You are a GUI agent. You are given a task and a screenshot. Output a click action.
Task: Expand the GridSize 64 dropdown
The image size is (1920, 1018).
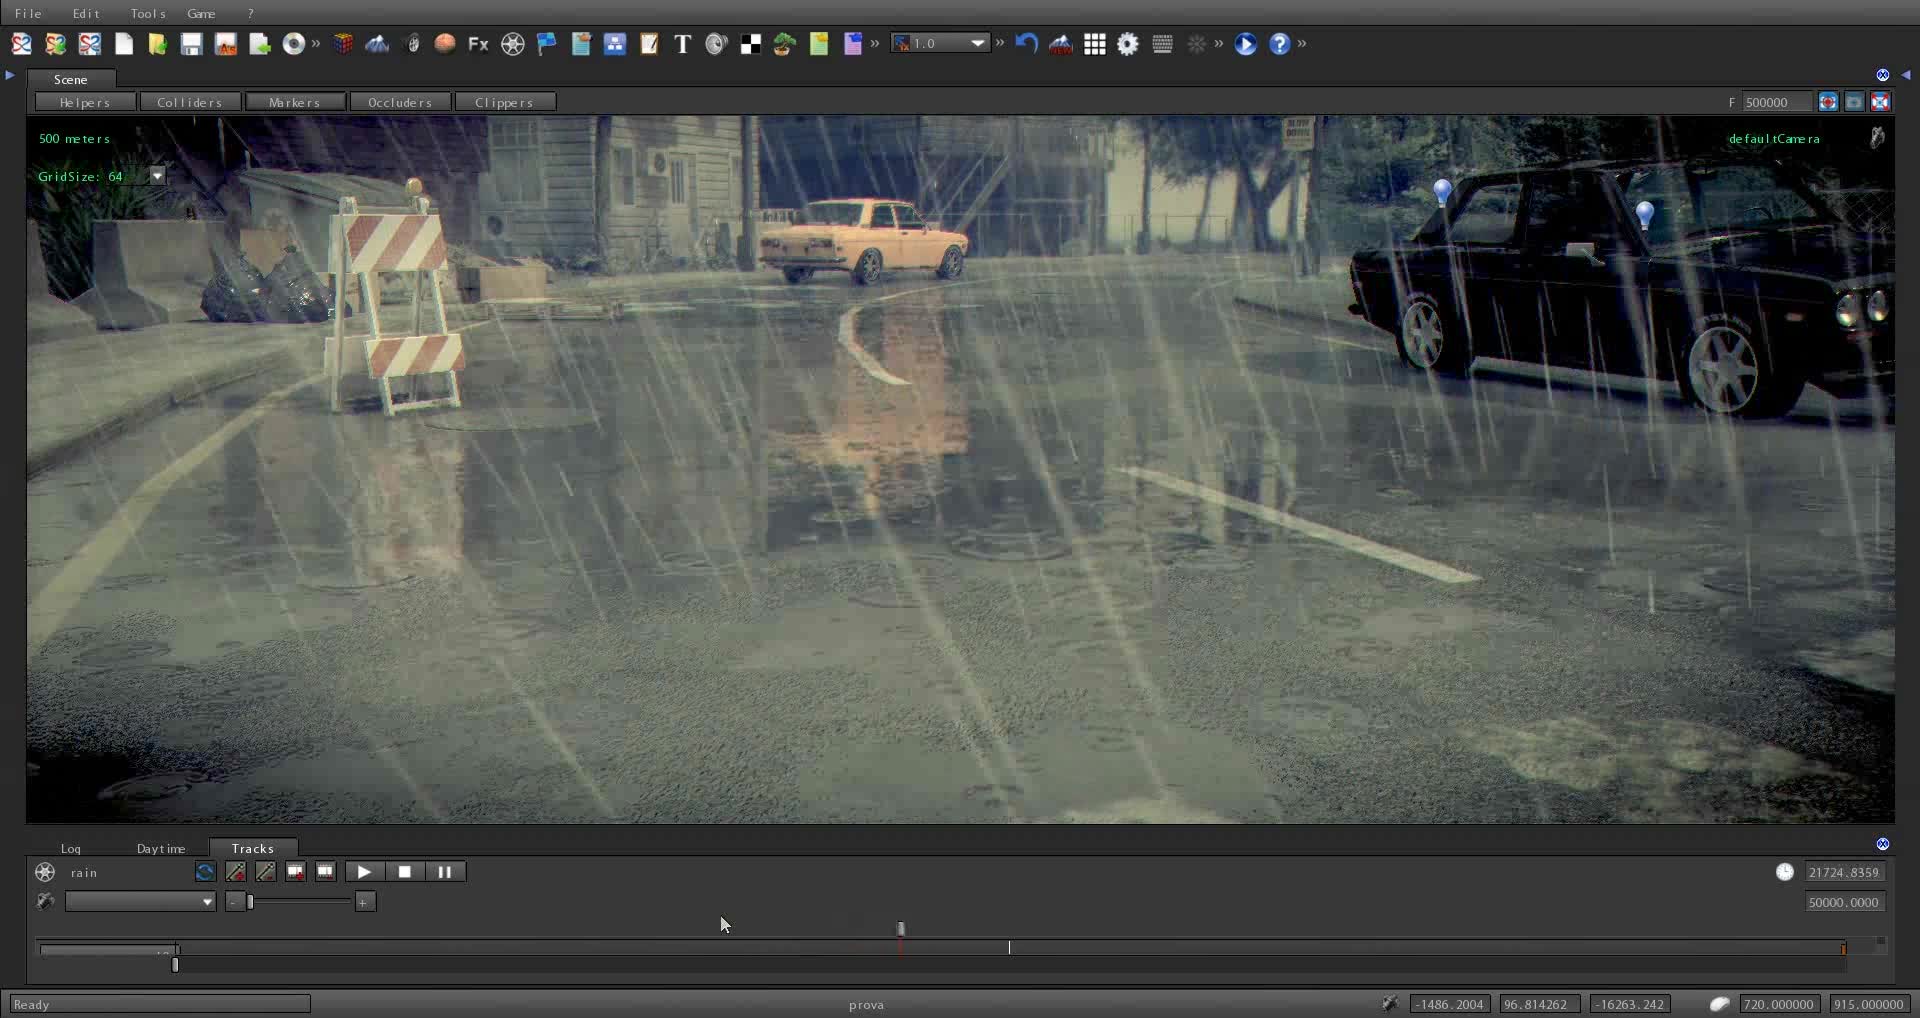point(157,175)
